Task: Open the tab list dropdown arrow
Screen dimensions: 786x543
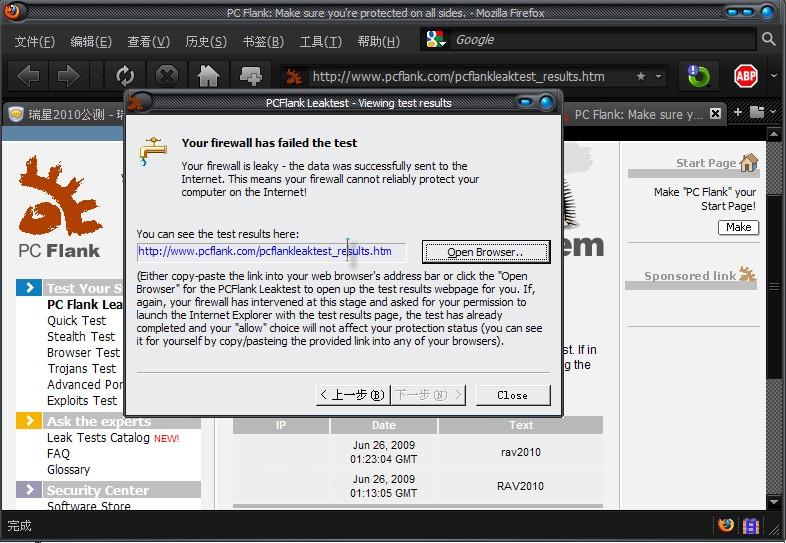Action: click(772, 112)
